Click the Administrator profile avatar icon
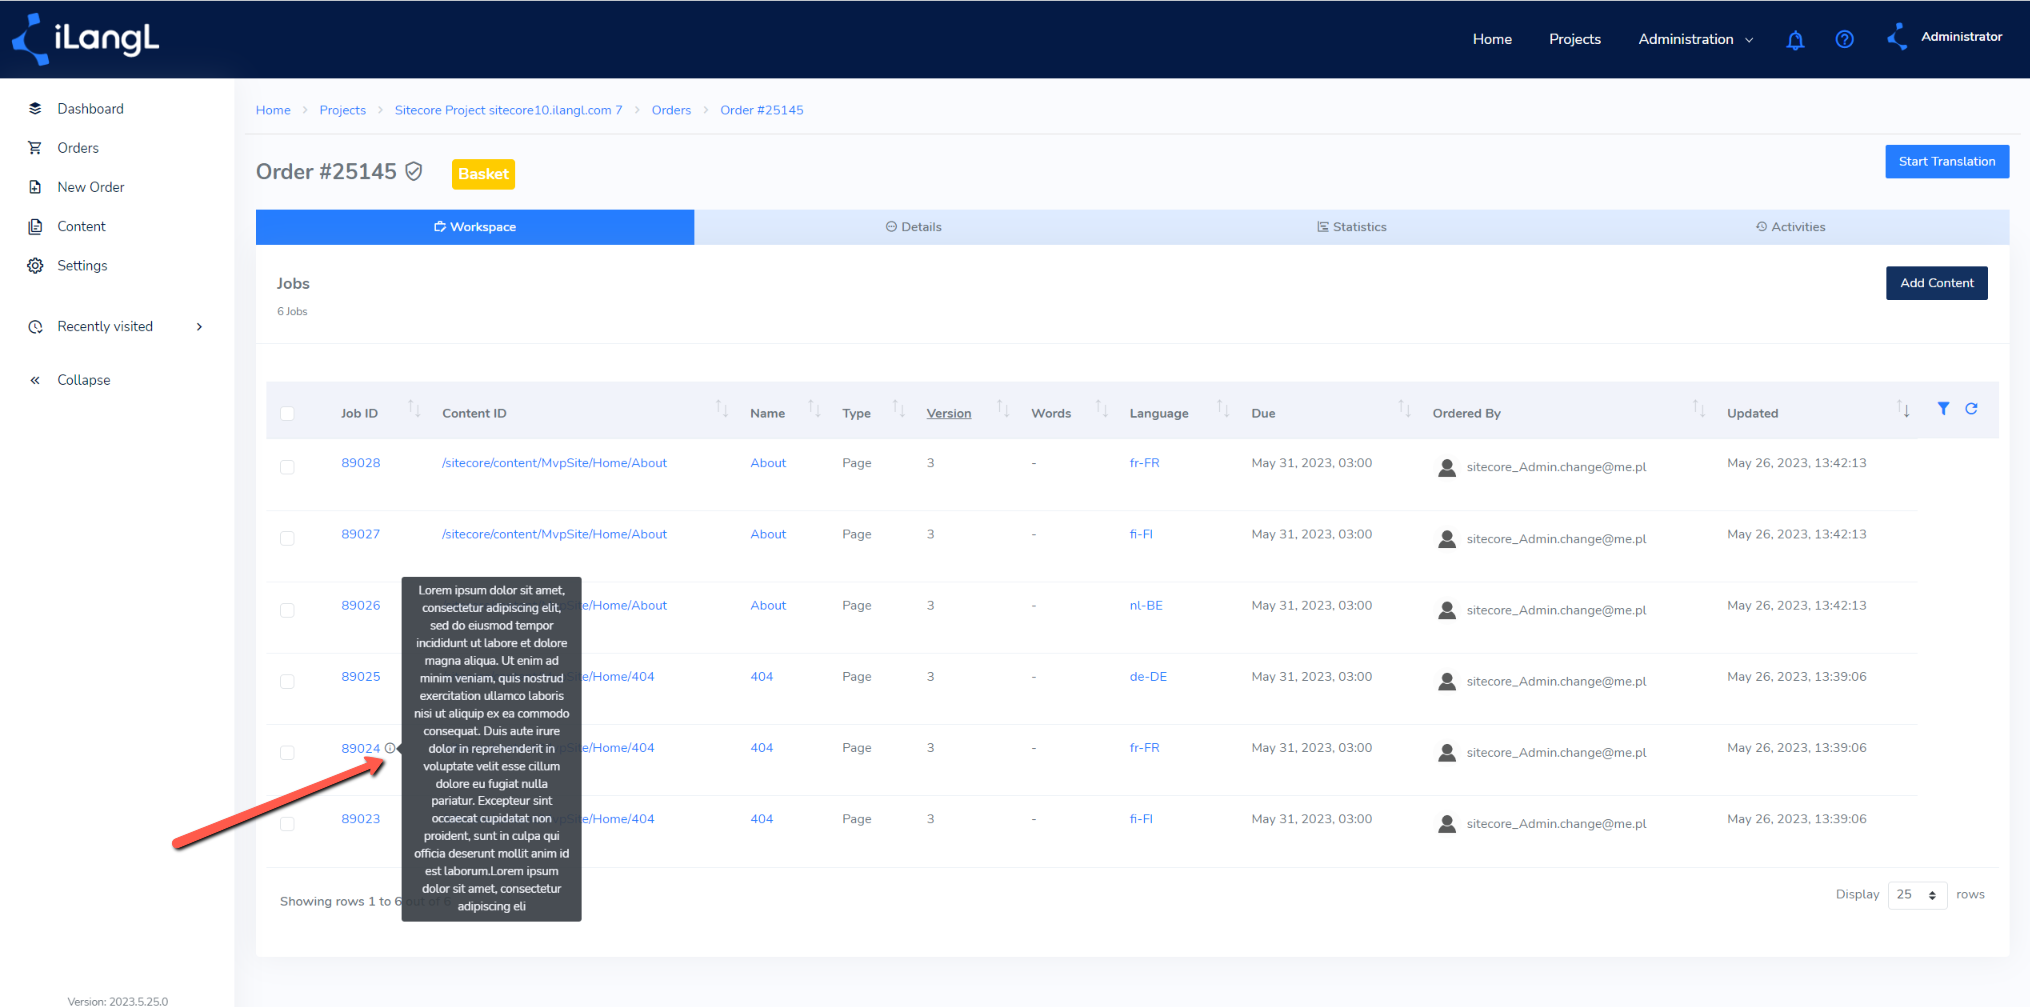 tap(1897, 37)
